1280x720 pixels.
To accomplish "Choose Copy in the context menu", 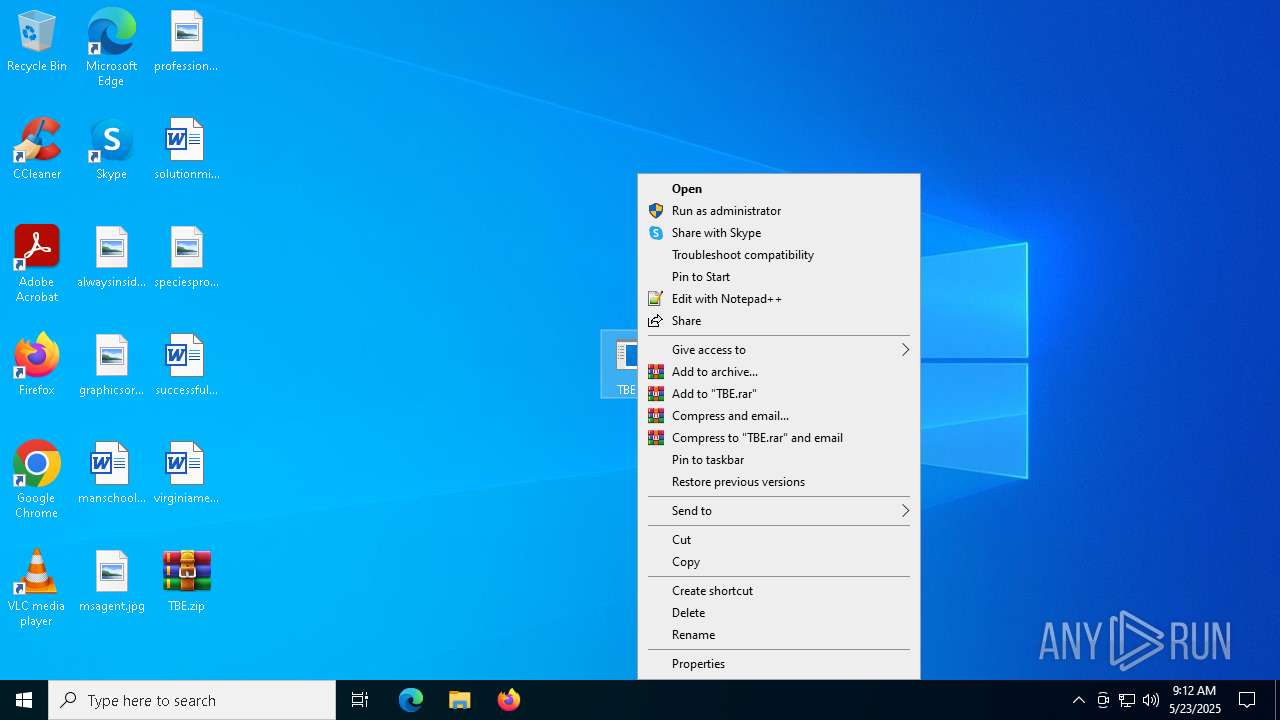I will click(x=779, y=562).
